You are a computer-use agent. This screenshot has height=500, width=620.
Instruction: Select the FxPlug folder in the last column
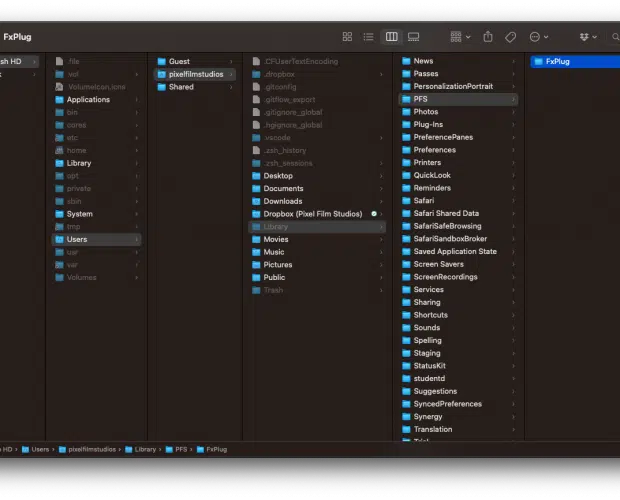tap(575, 61)
